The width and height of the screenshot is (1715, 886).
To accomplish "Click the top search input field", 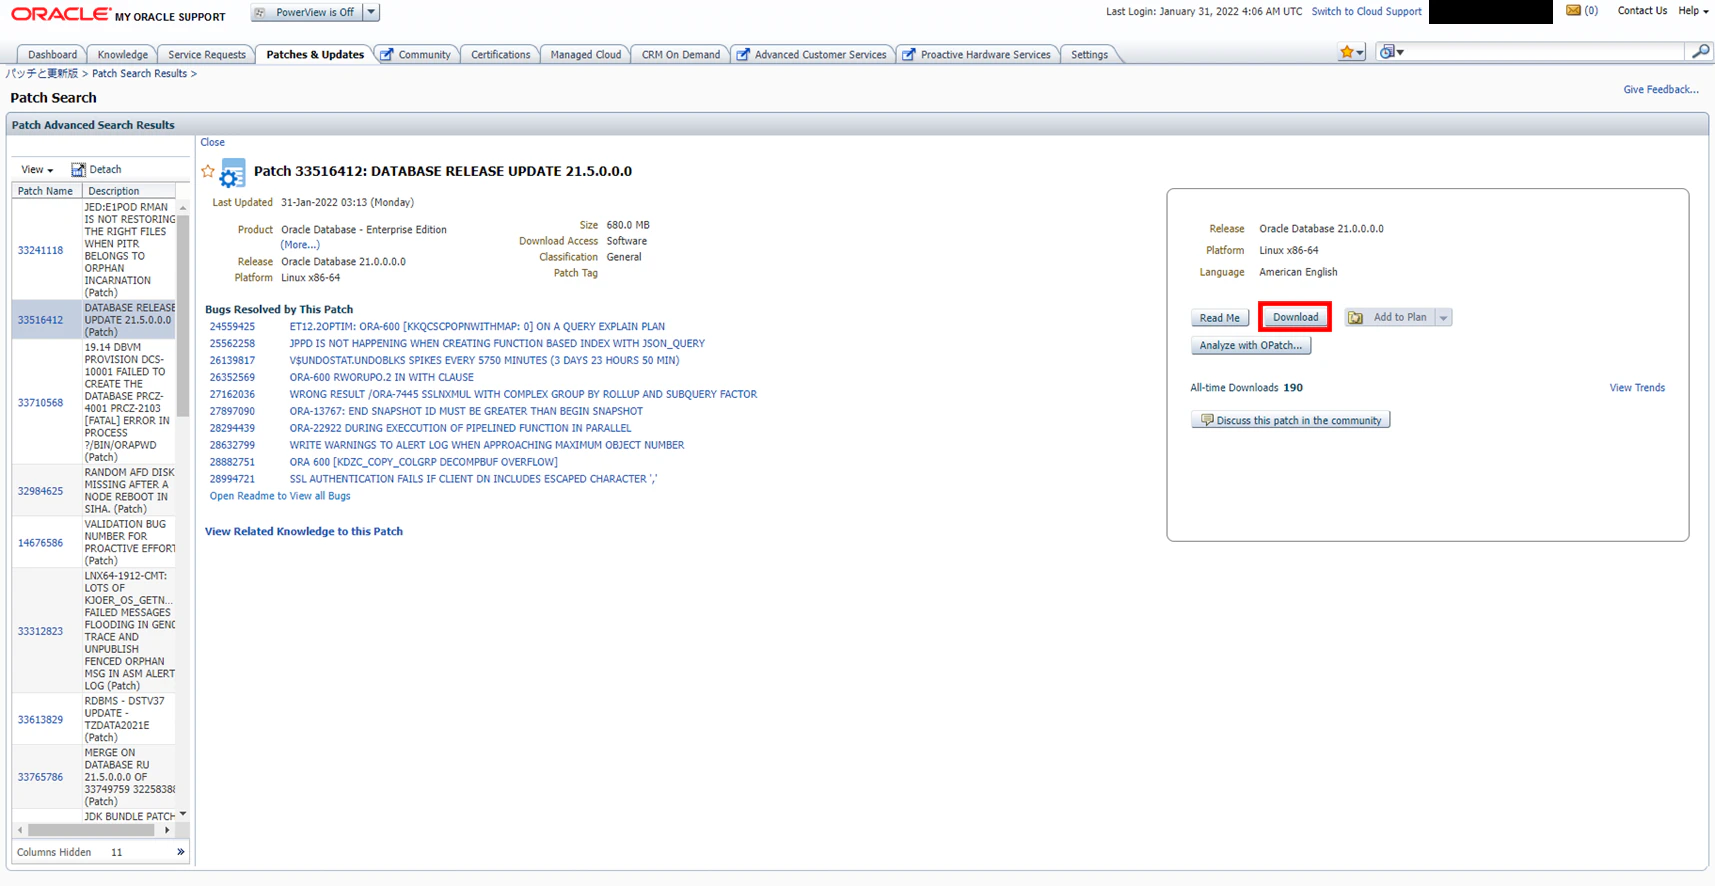I will [1547, 51].
